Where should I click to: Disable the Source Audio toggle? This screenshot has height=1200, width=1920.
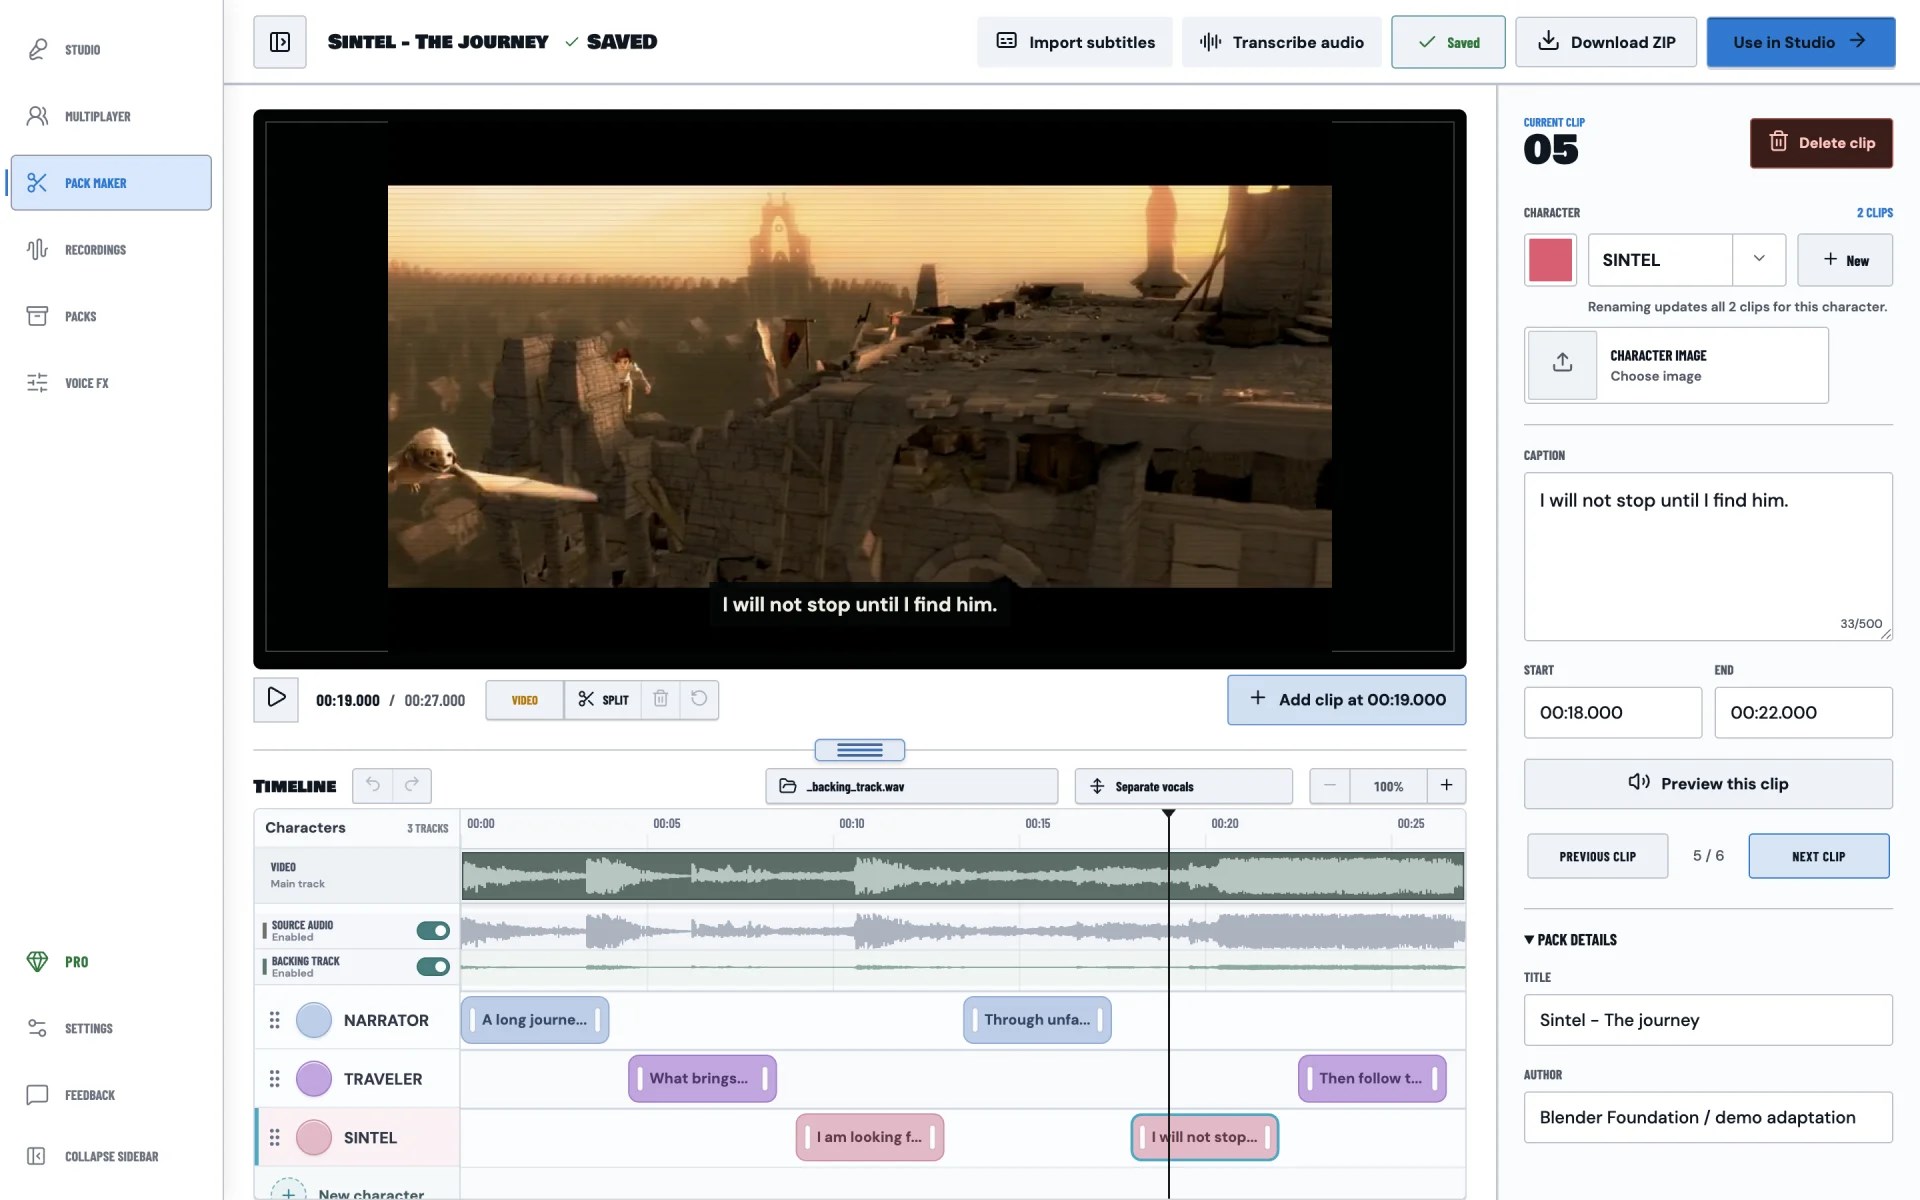point(433,931)
